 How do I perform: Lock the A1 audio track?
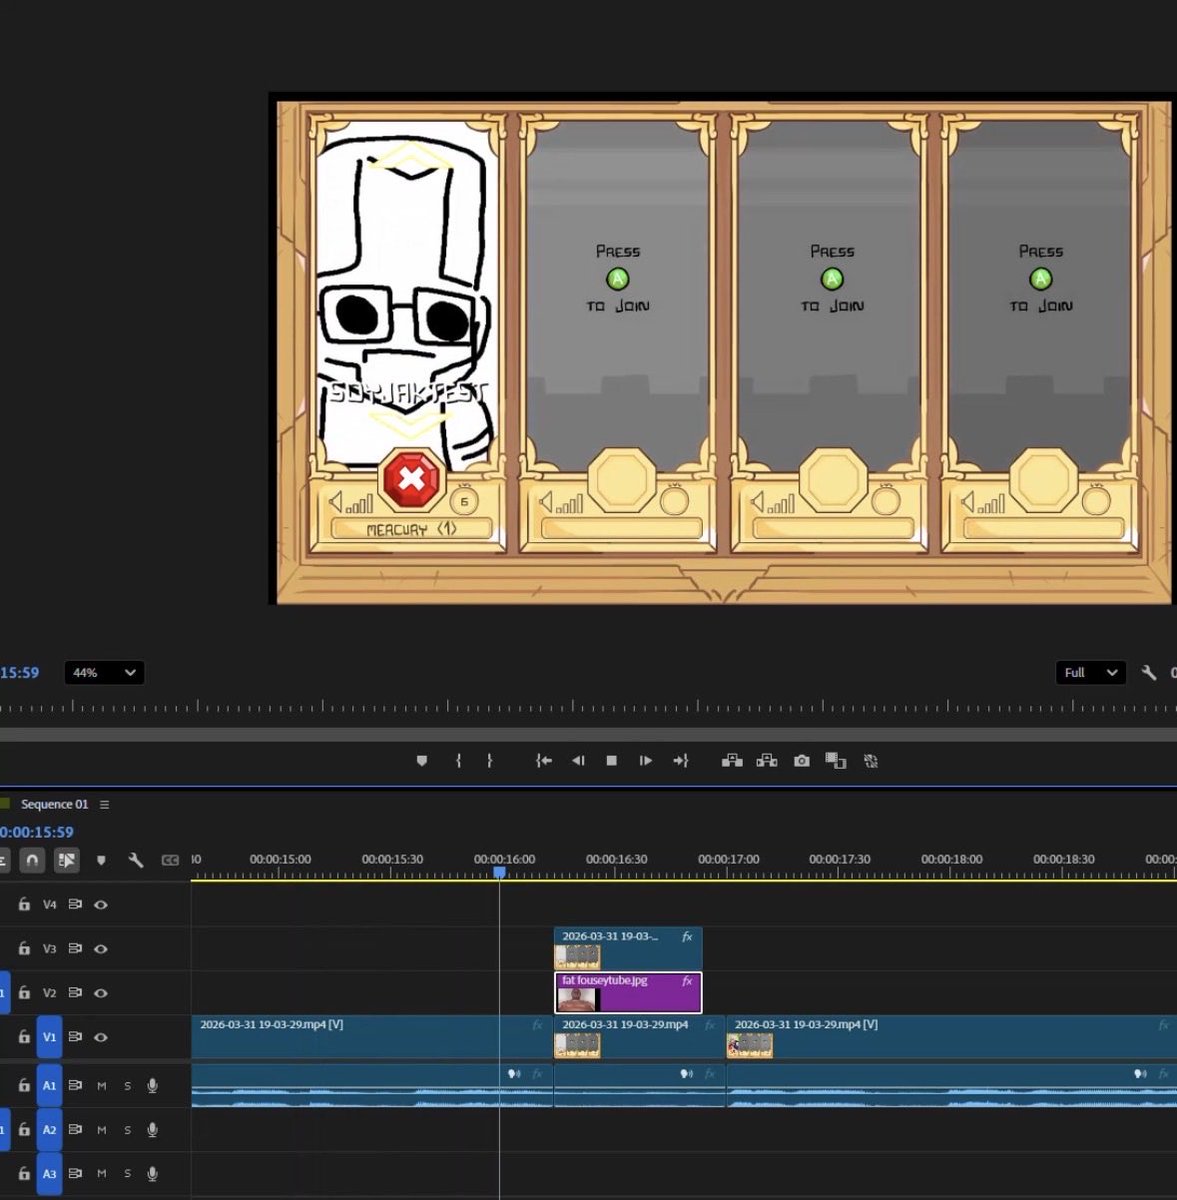(x=24, y=1085)
